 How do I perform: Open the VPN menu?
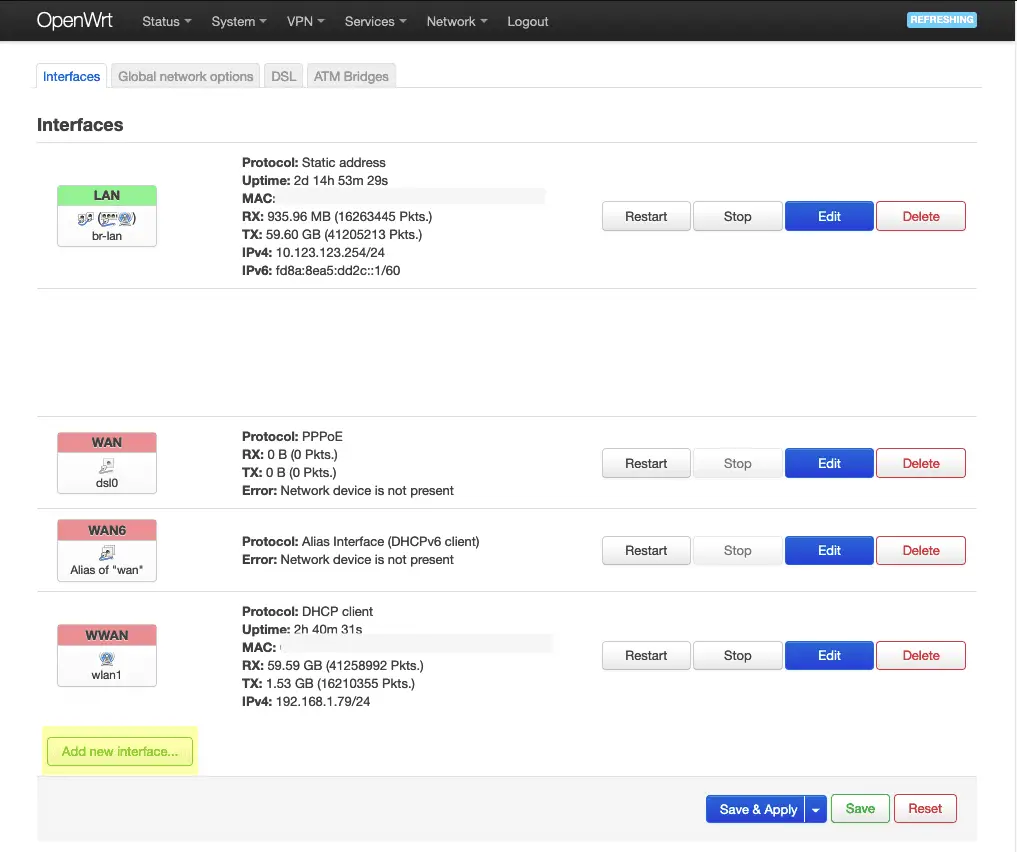pyautogui.click(x=305, y=21)
